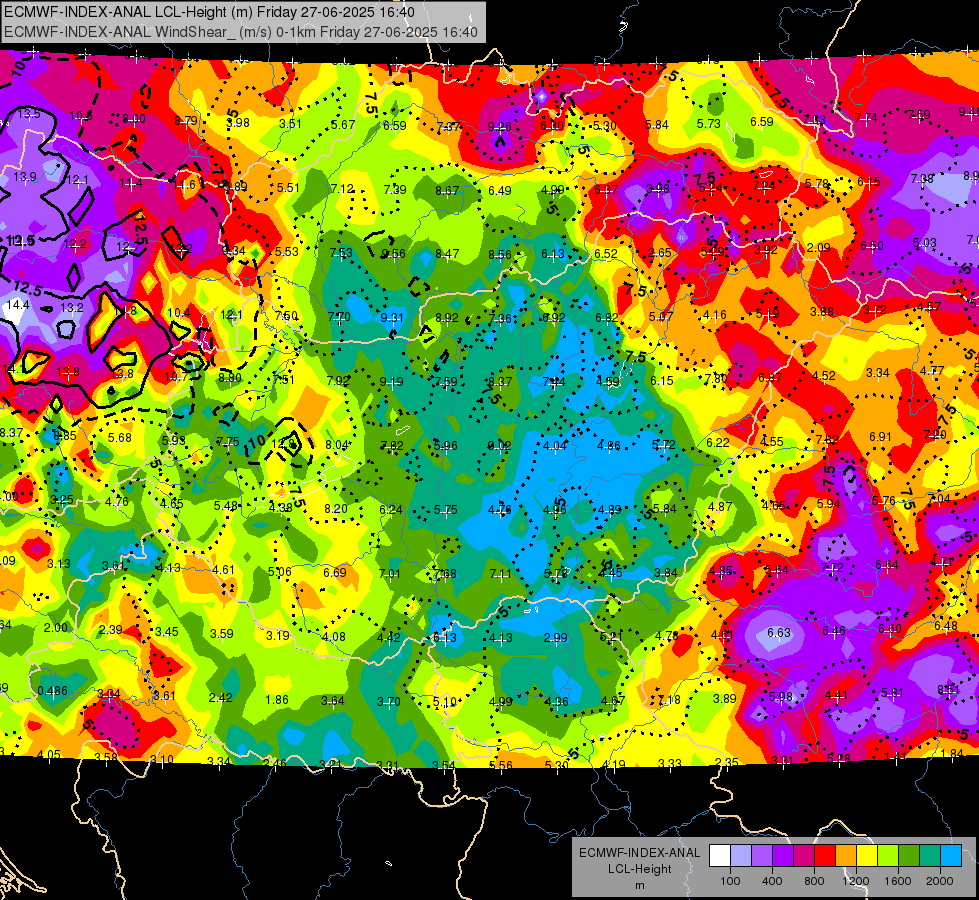
Task: Click the map value 2.39
Action: [x=111, y=630]
